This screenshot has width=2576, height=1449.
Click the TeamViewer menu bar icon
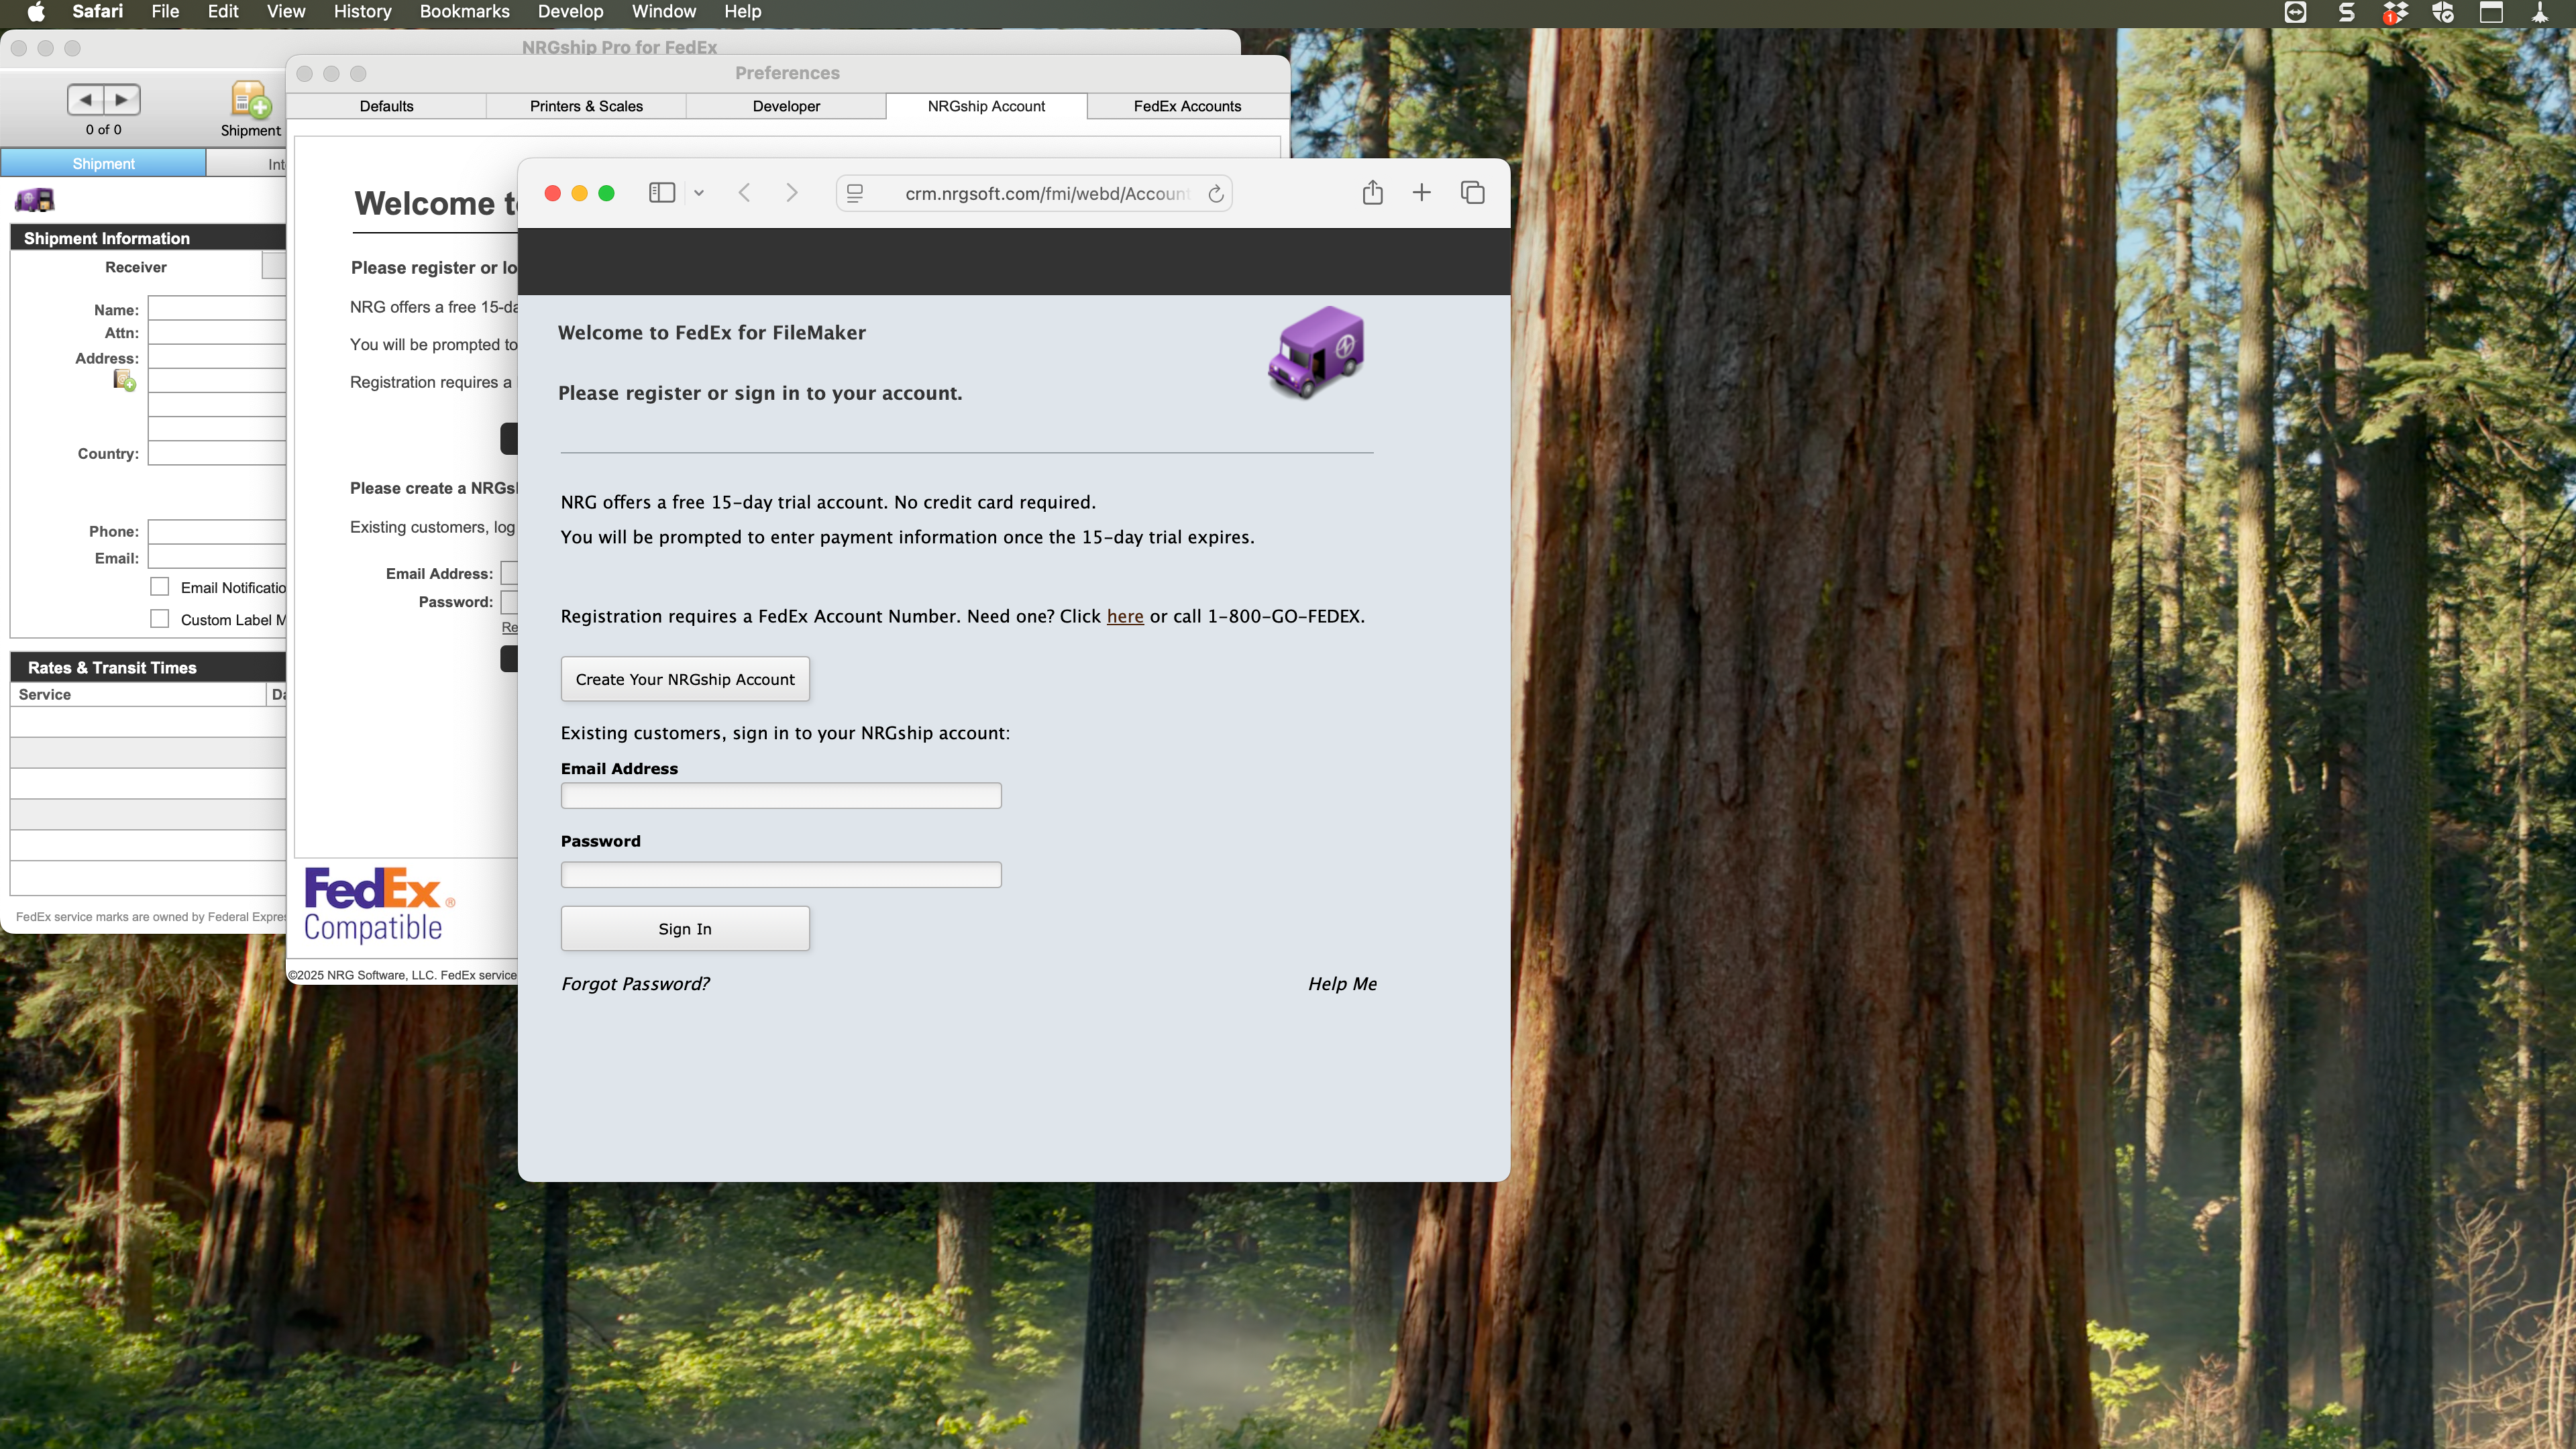tap(2296, 12)
